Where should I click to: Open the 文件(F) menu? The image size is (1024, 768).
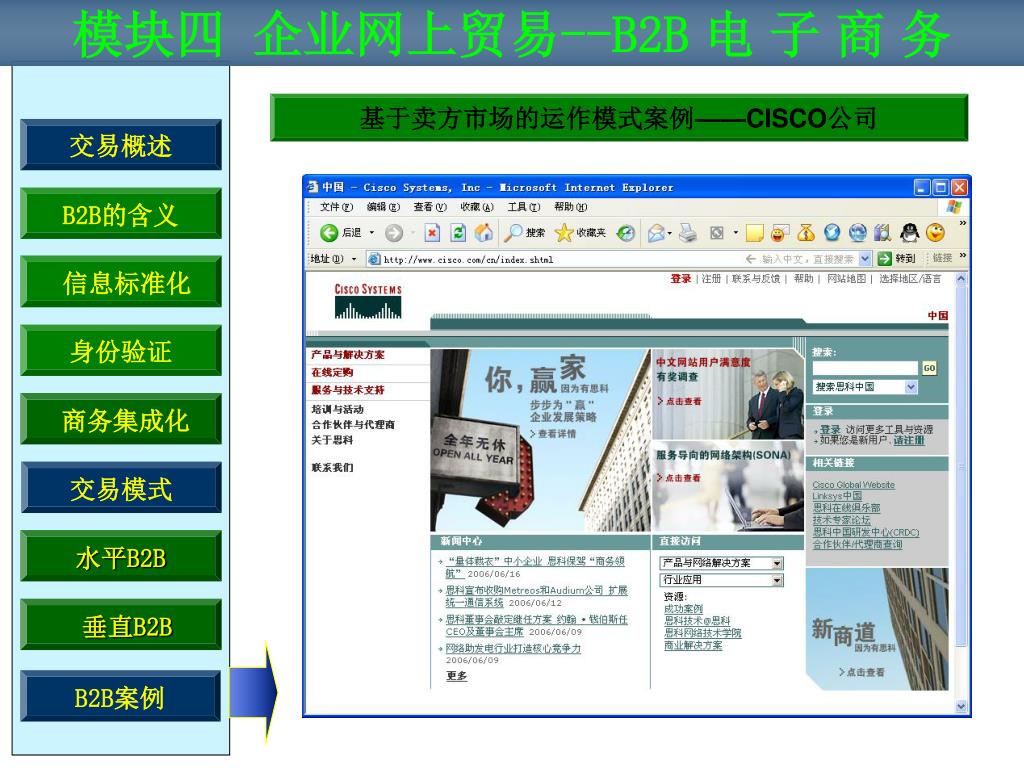point(336,207)
